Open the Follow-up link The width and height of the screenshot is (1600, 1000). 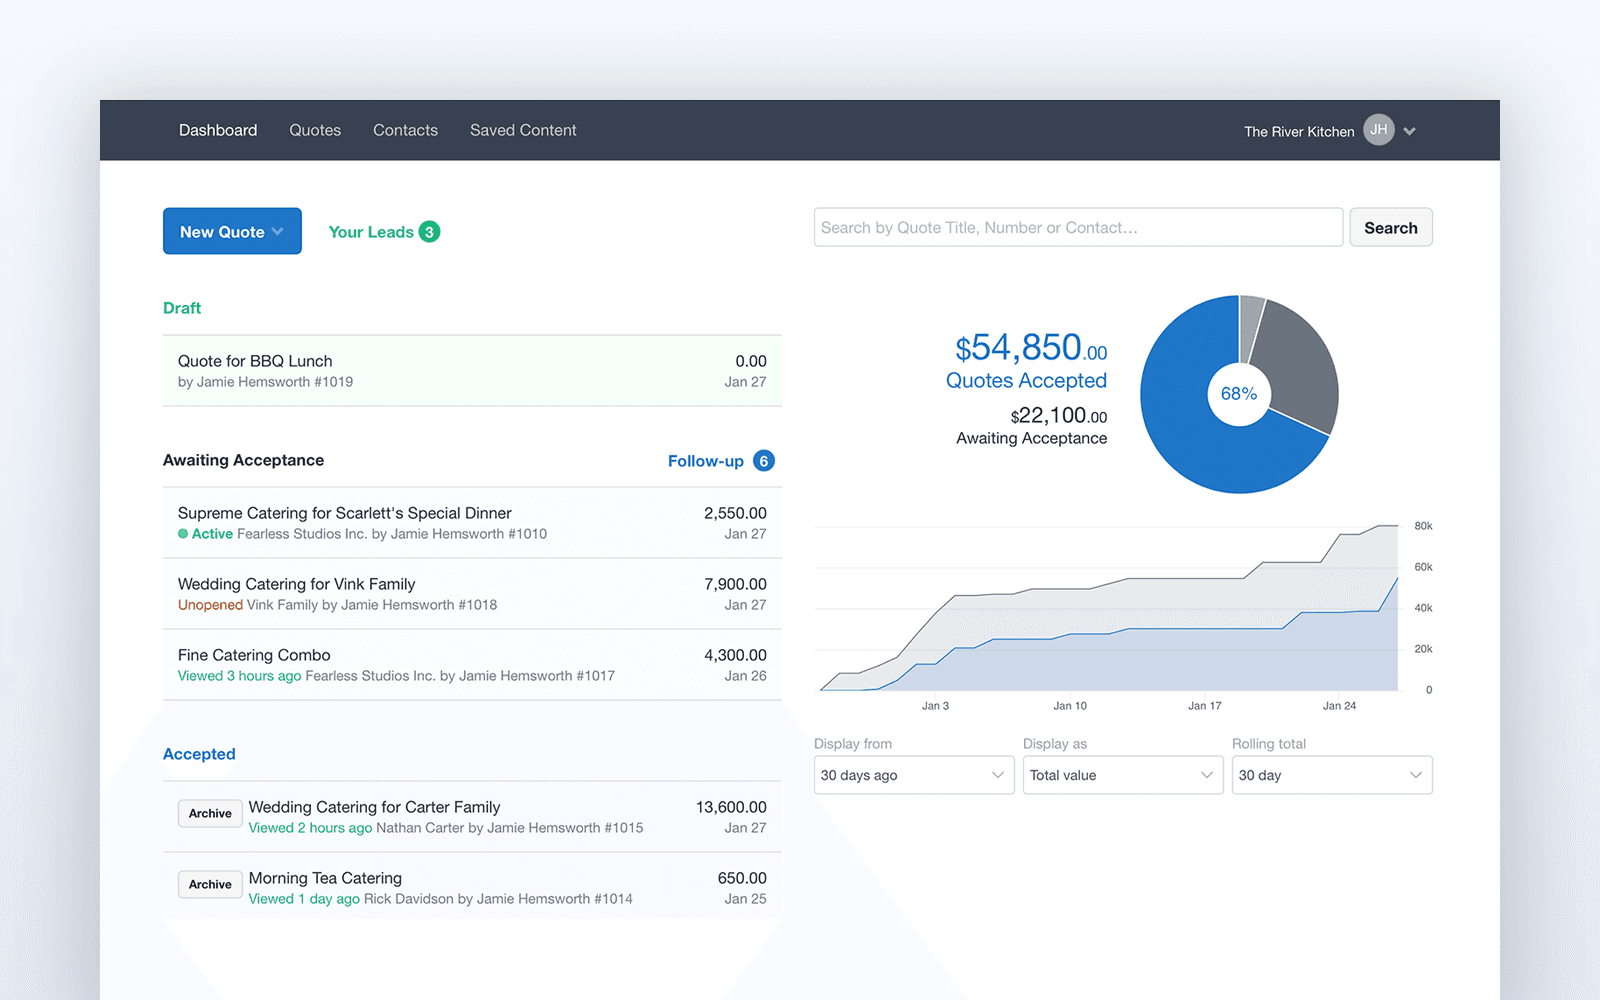(705, 461)
